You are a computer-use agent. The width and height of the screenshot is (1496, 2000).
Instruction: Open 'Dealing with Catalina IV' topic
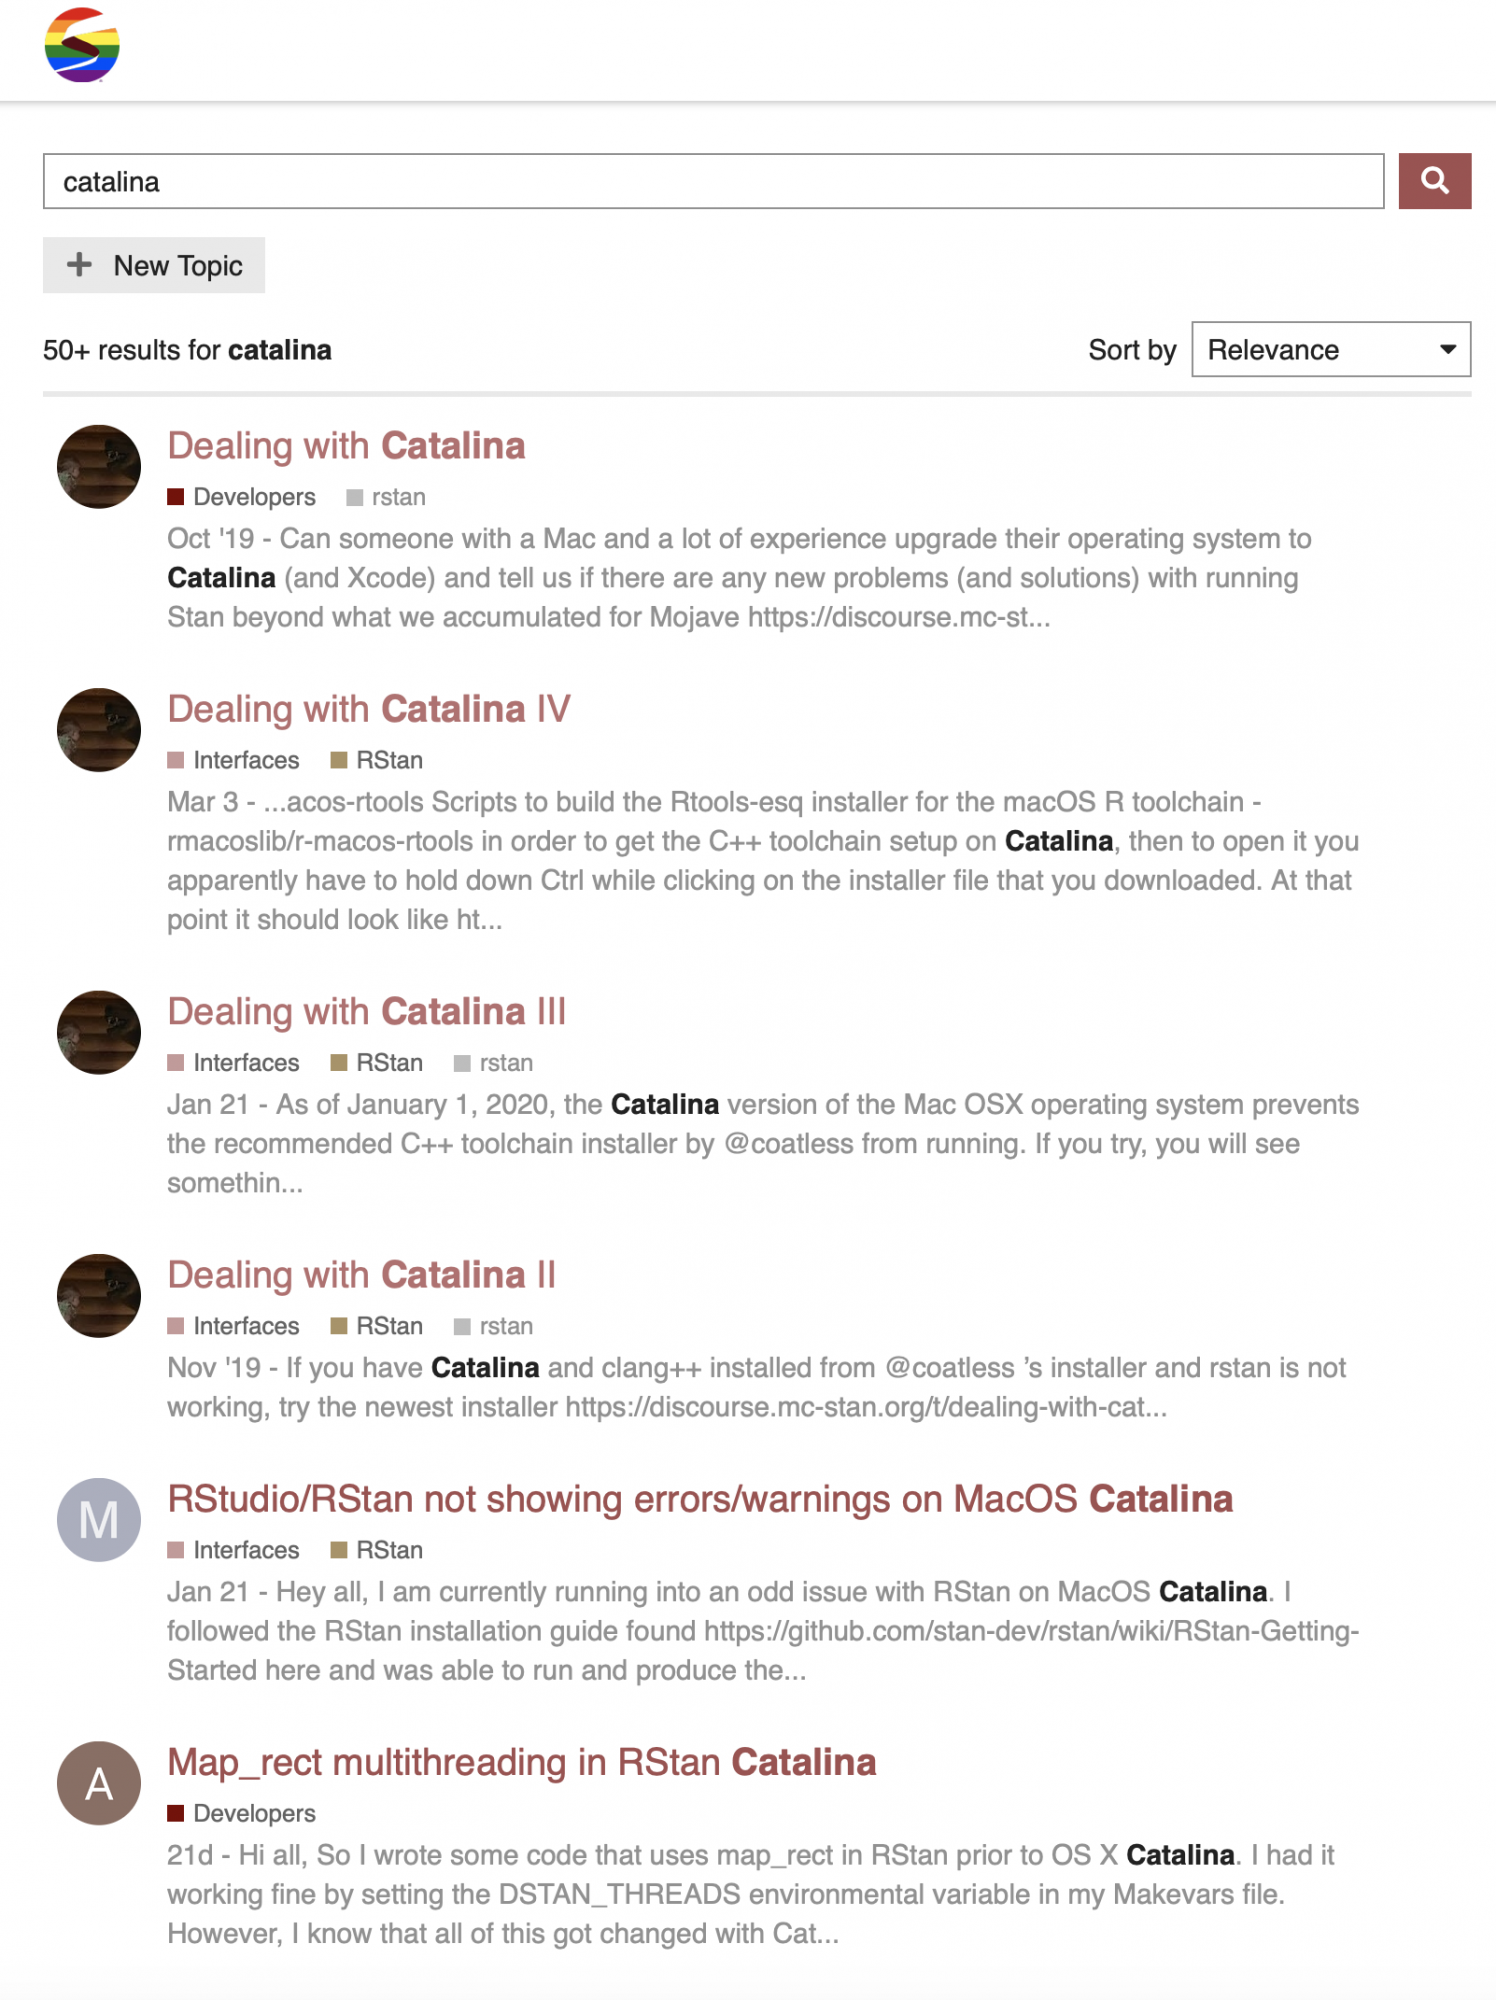[x=368, y=709]
